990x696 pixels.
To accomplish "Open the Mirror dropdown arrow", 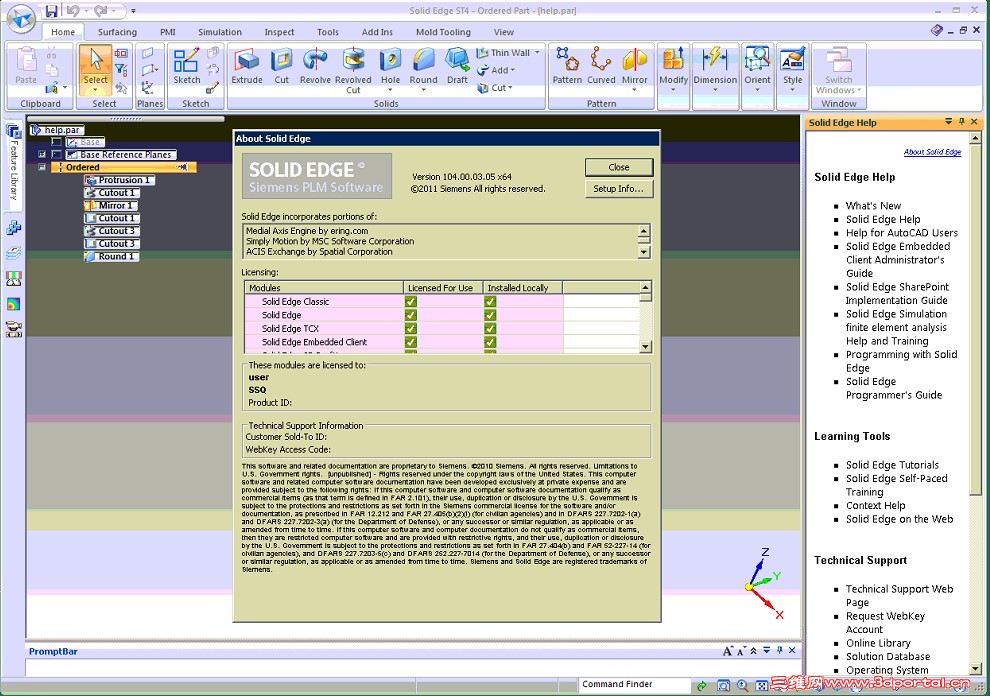I will coord(635,90).
